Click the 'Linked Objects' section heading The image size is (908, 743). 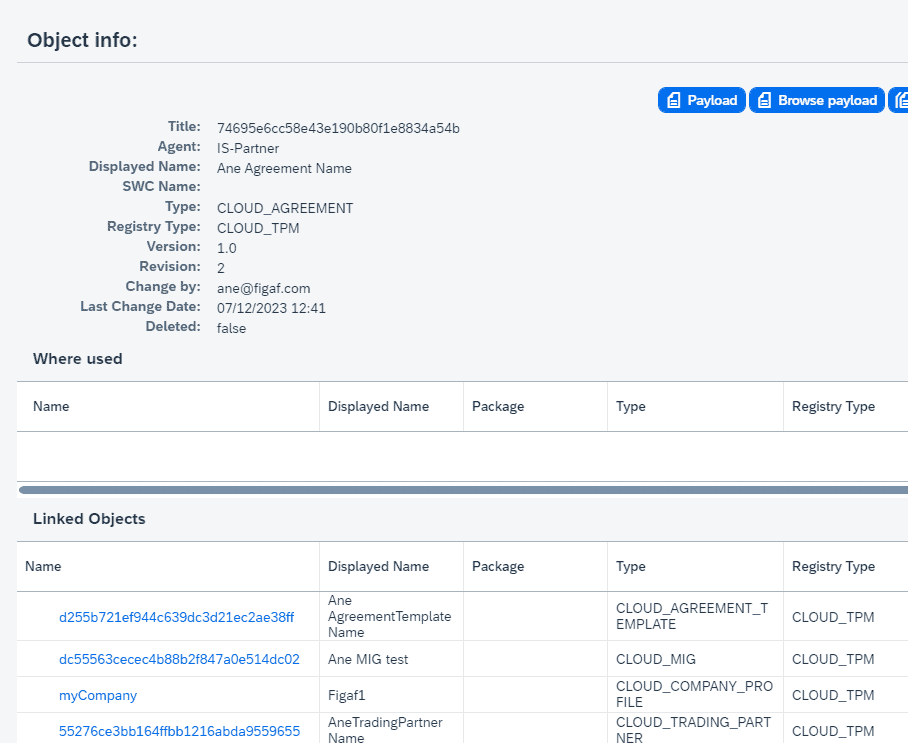coord(89,519)
